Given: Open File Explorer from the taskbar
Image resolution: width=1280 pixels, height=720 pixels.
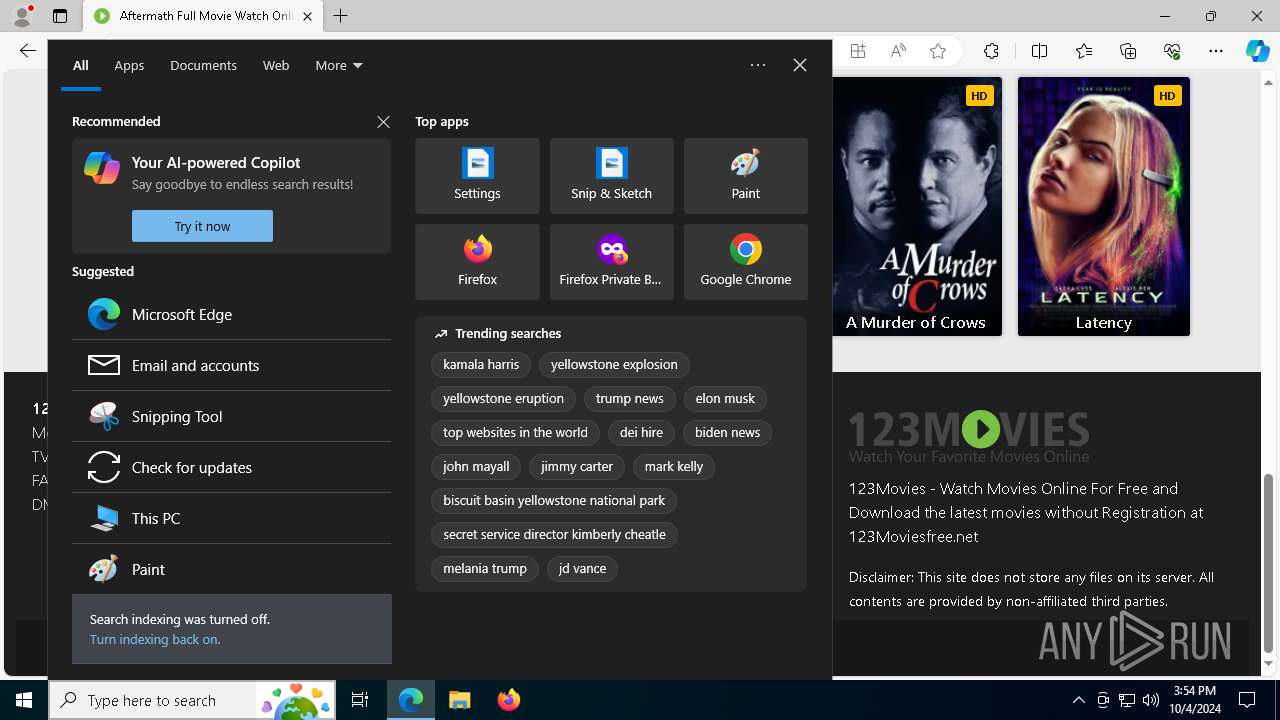Looking at the screenshot, I should (x=460, y=700).
